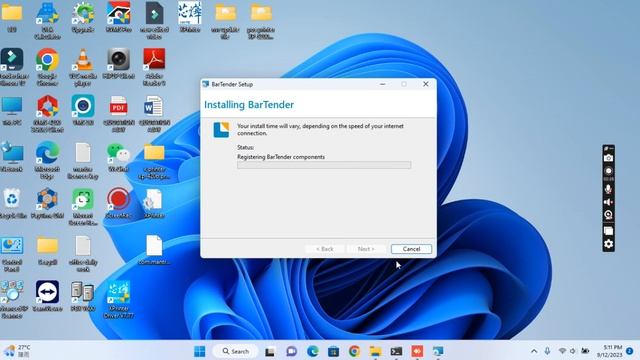
Task: Open File Explorer from the taskbar
Action: (x=376, y=351)
